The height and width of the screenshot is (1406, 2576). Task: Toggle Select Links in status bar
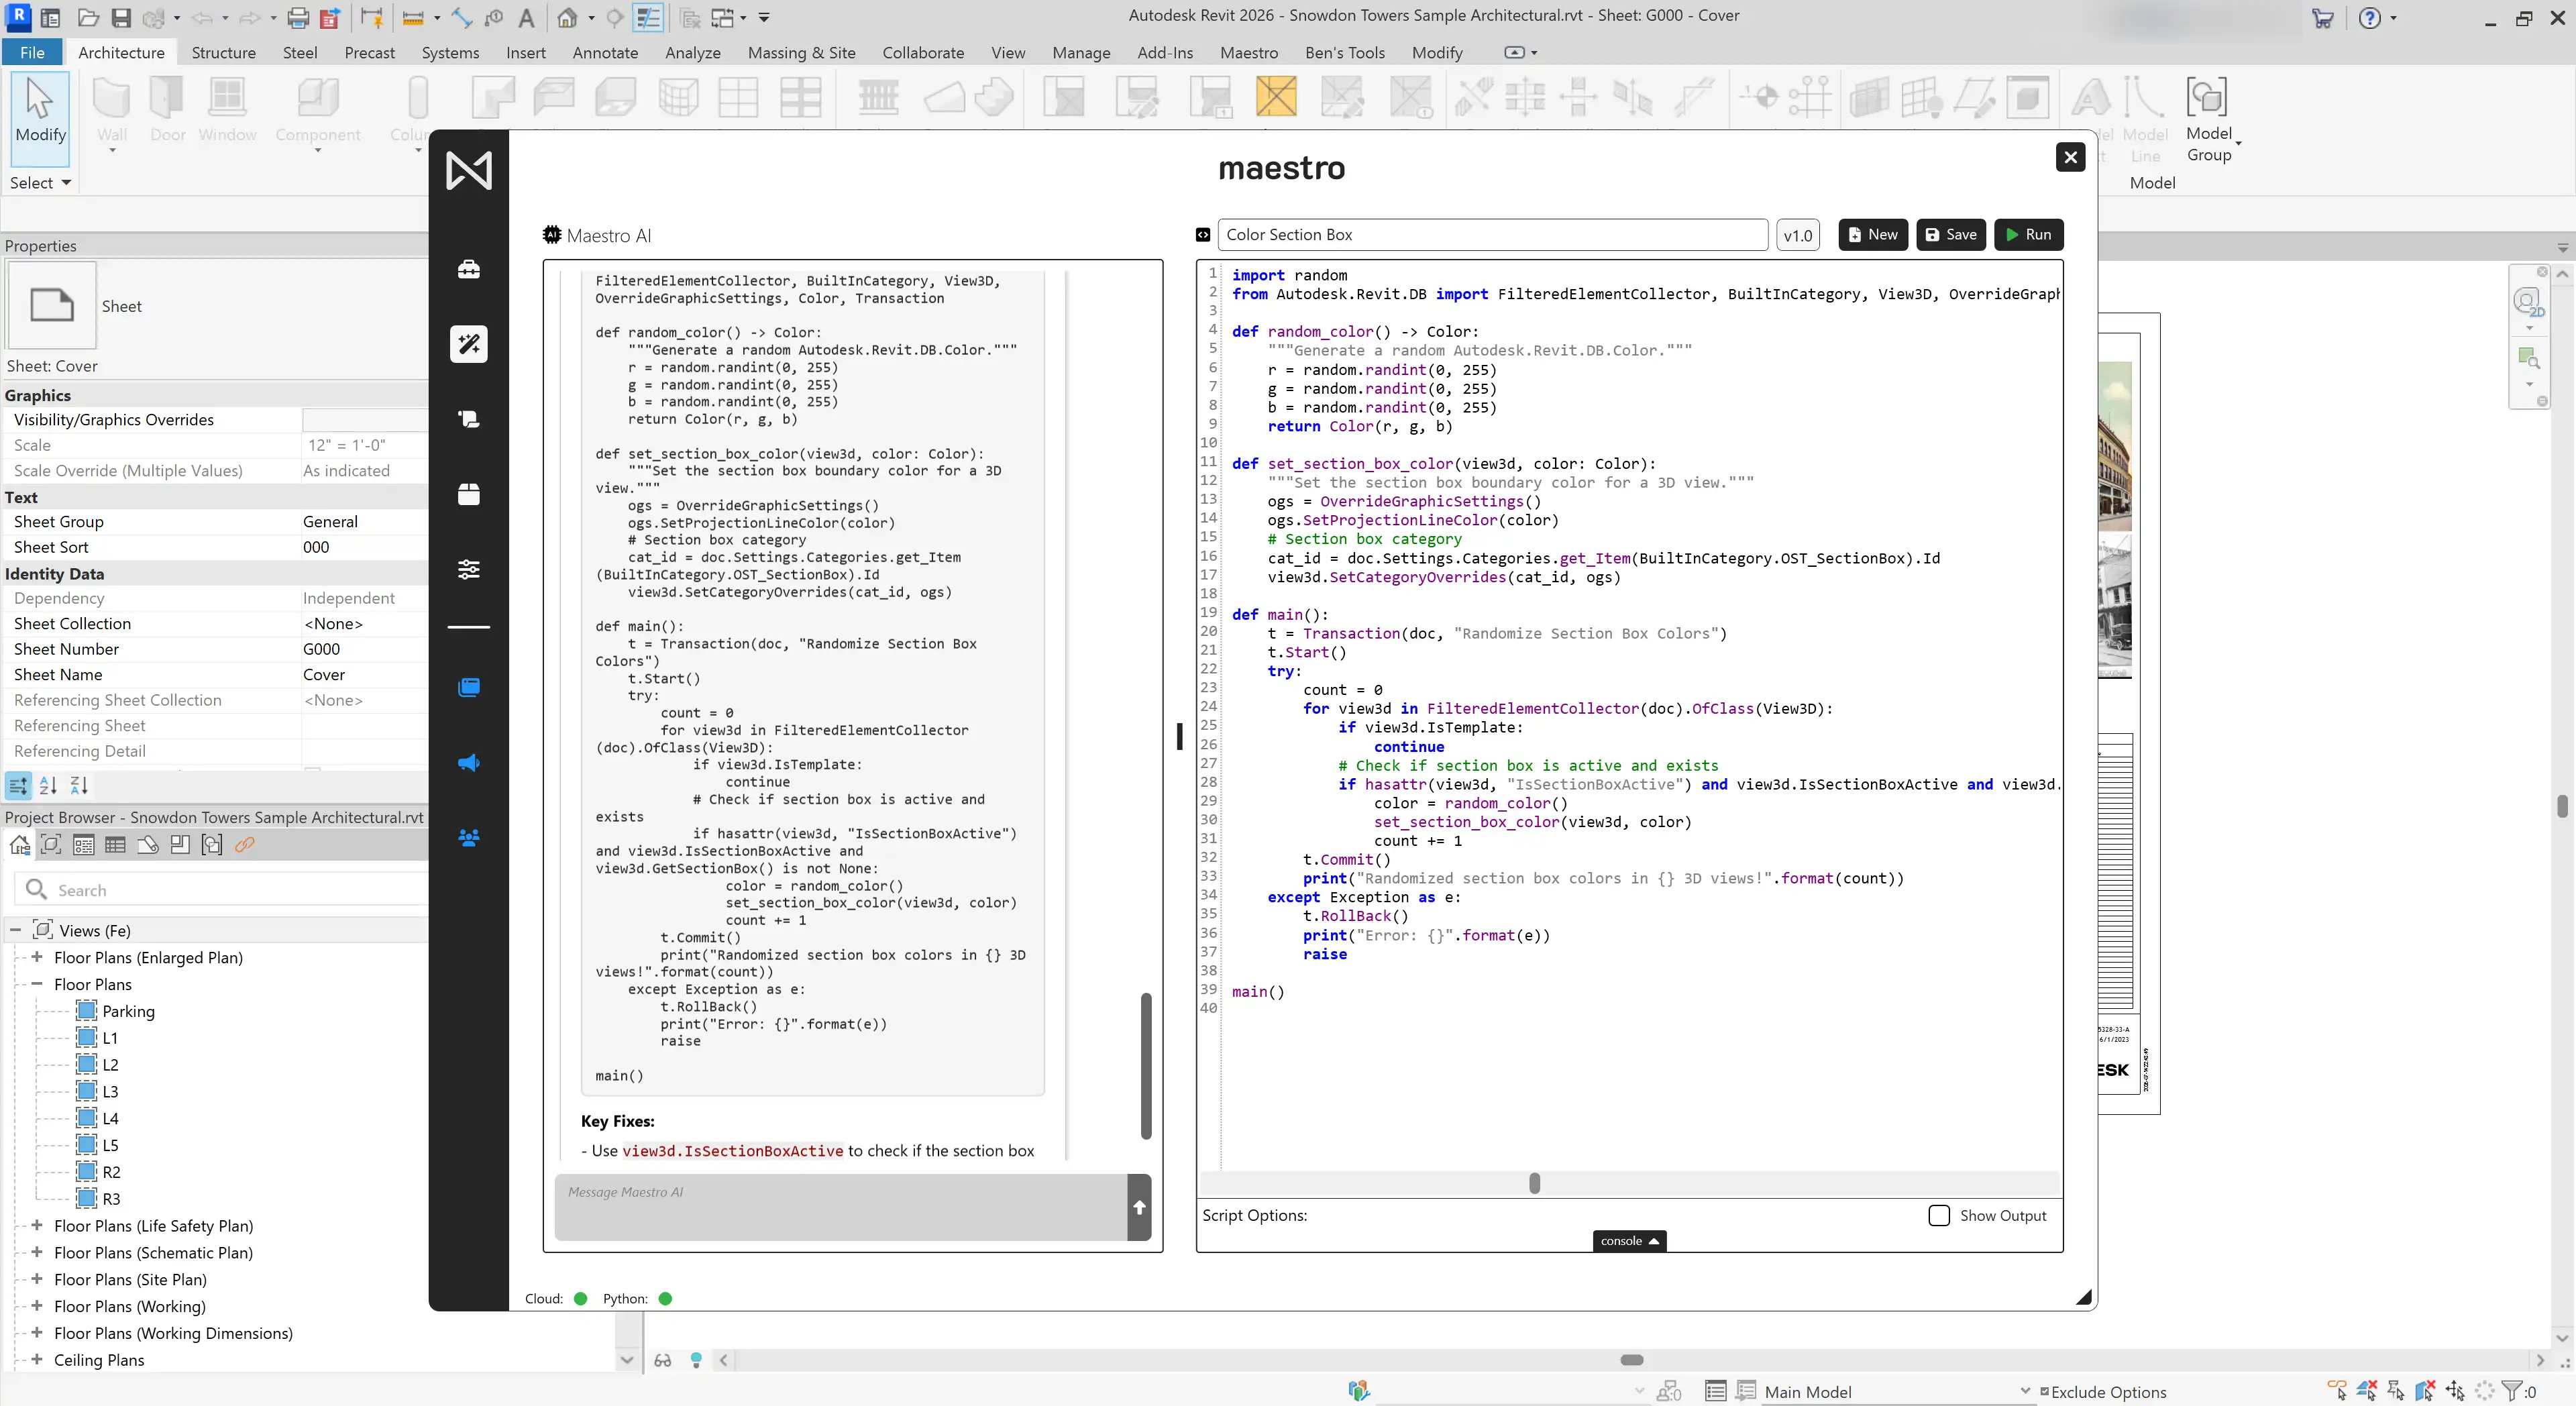tap(2336, 1391)
